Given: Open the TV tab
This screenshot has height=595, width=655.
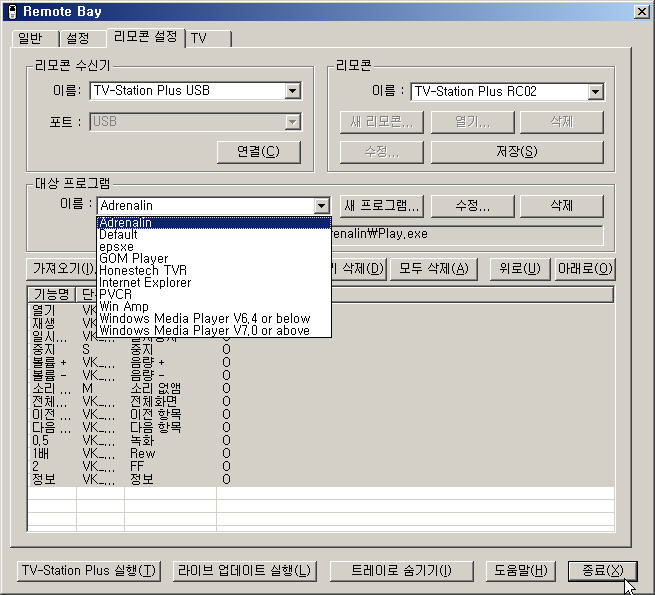Looking at the screenshot, I should coord(208,38).
